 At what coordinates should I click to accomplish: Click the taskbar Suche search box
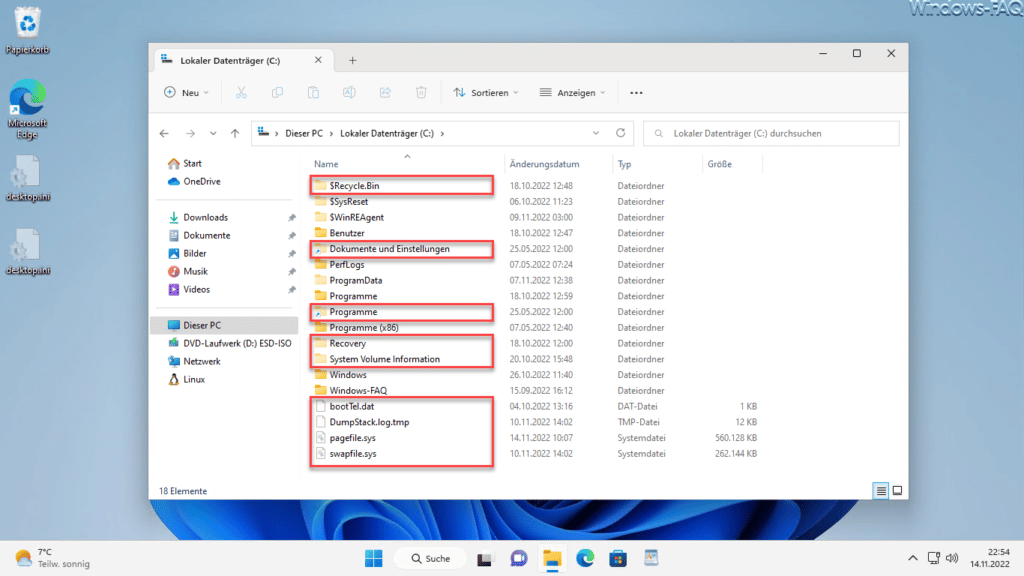(431, 558)
